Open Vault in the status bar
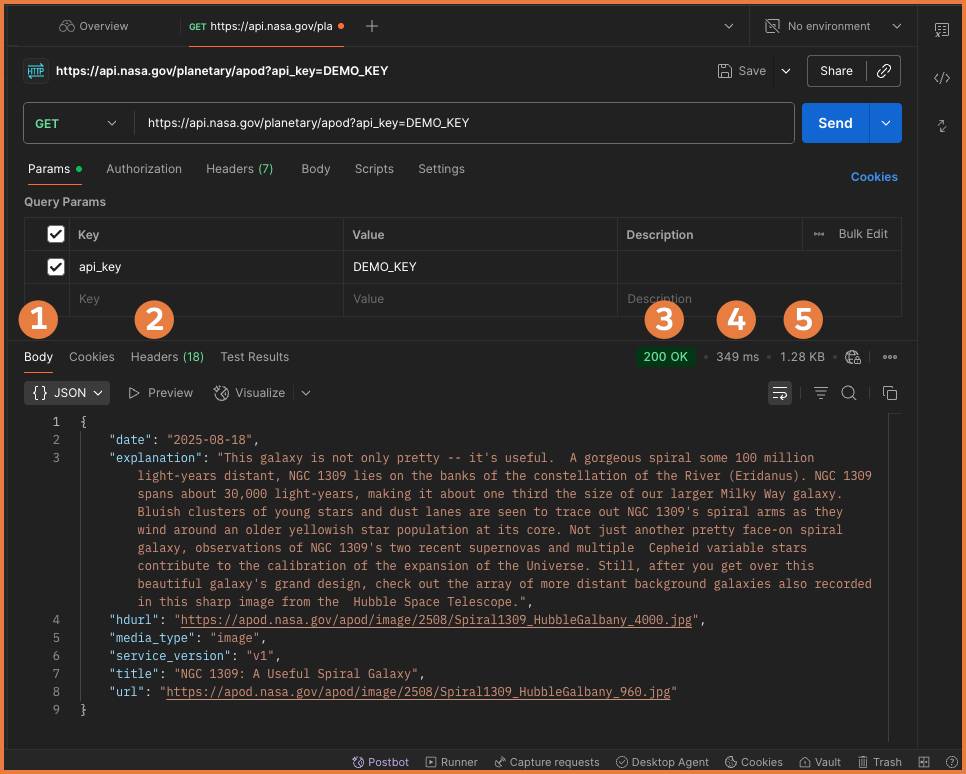The width and height of the screenshot is (966, 774). click(x=820, y=762)
